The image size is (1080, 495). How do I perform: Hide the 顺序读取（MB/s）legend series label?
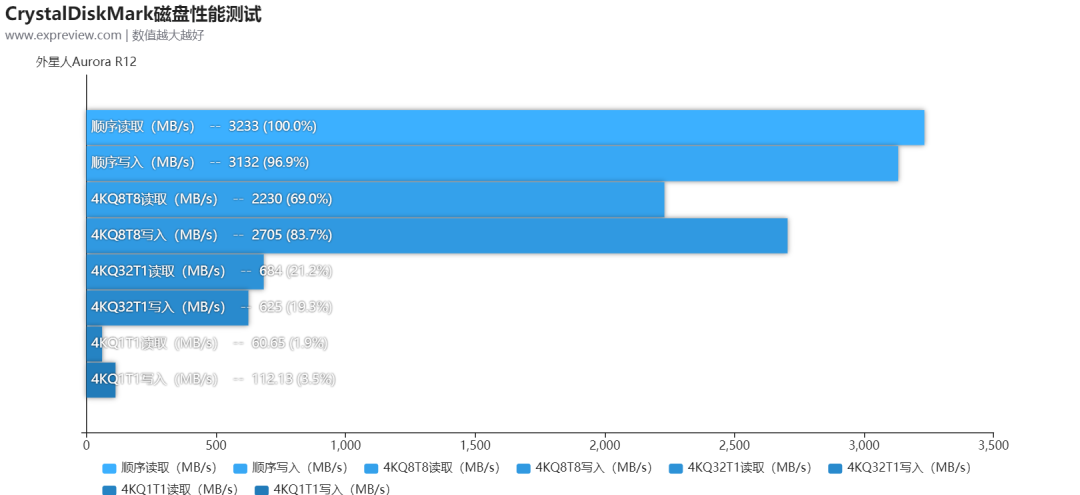[169, 468]
